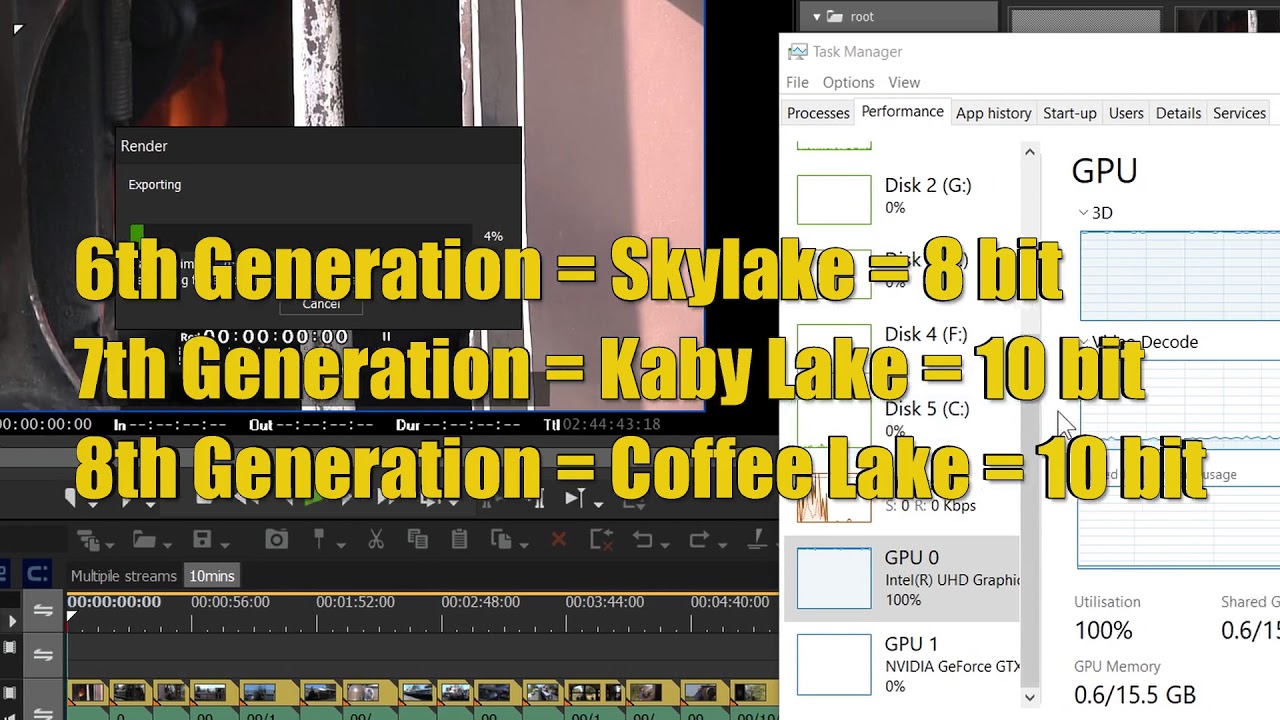Open dropdown arrow next to undo icon

pos(665,546)
